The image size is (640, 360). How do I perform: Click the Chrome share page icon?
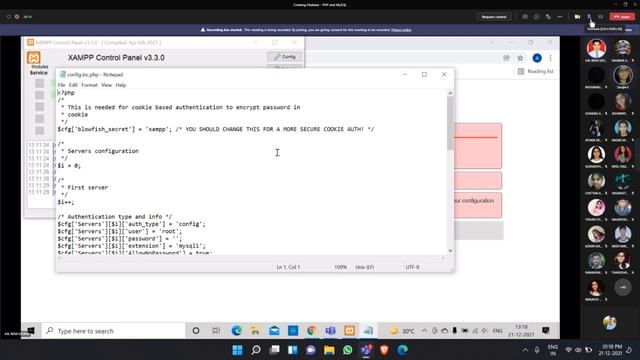506,58
